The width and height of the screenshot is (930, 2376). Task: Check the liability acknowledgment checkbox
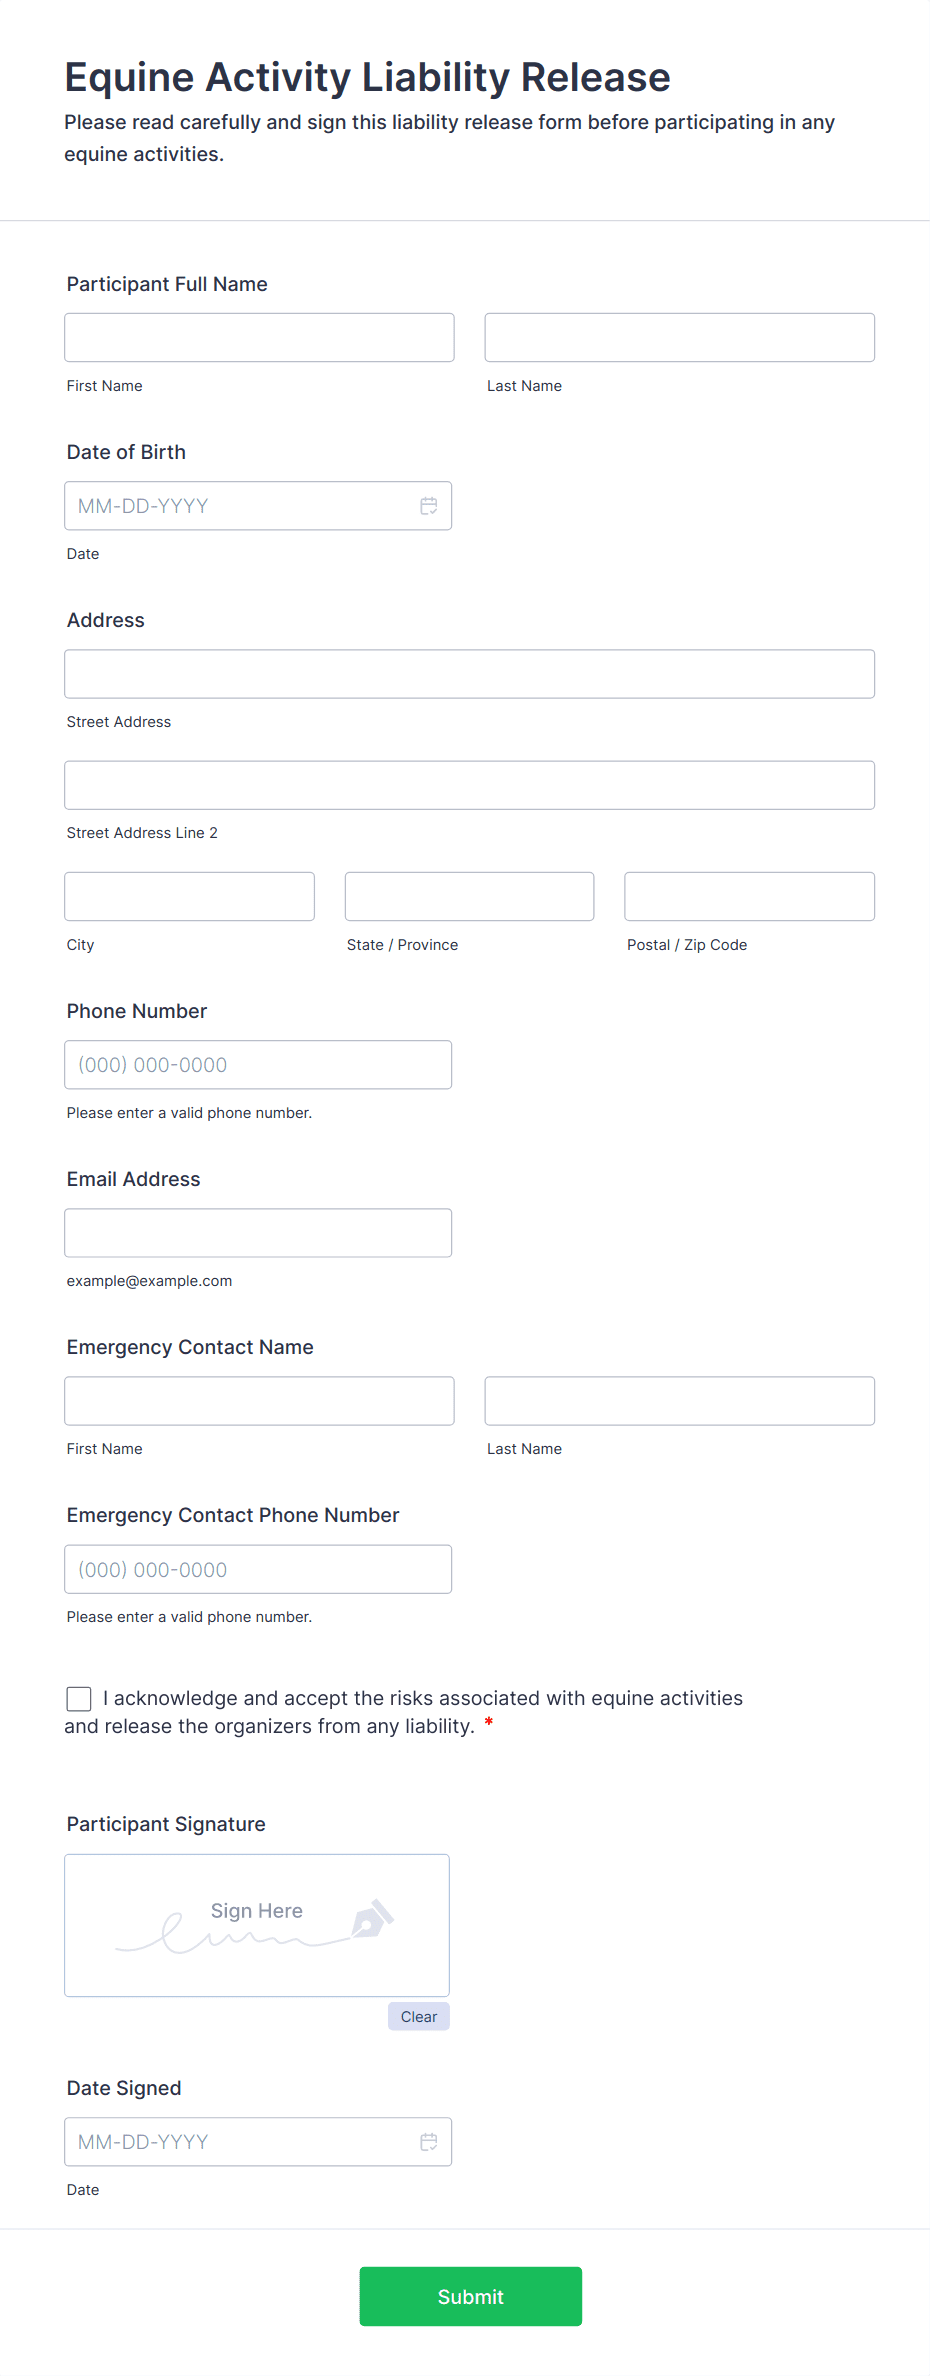[x=78, y=1698]
